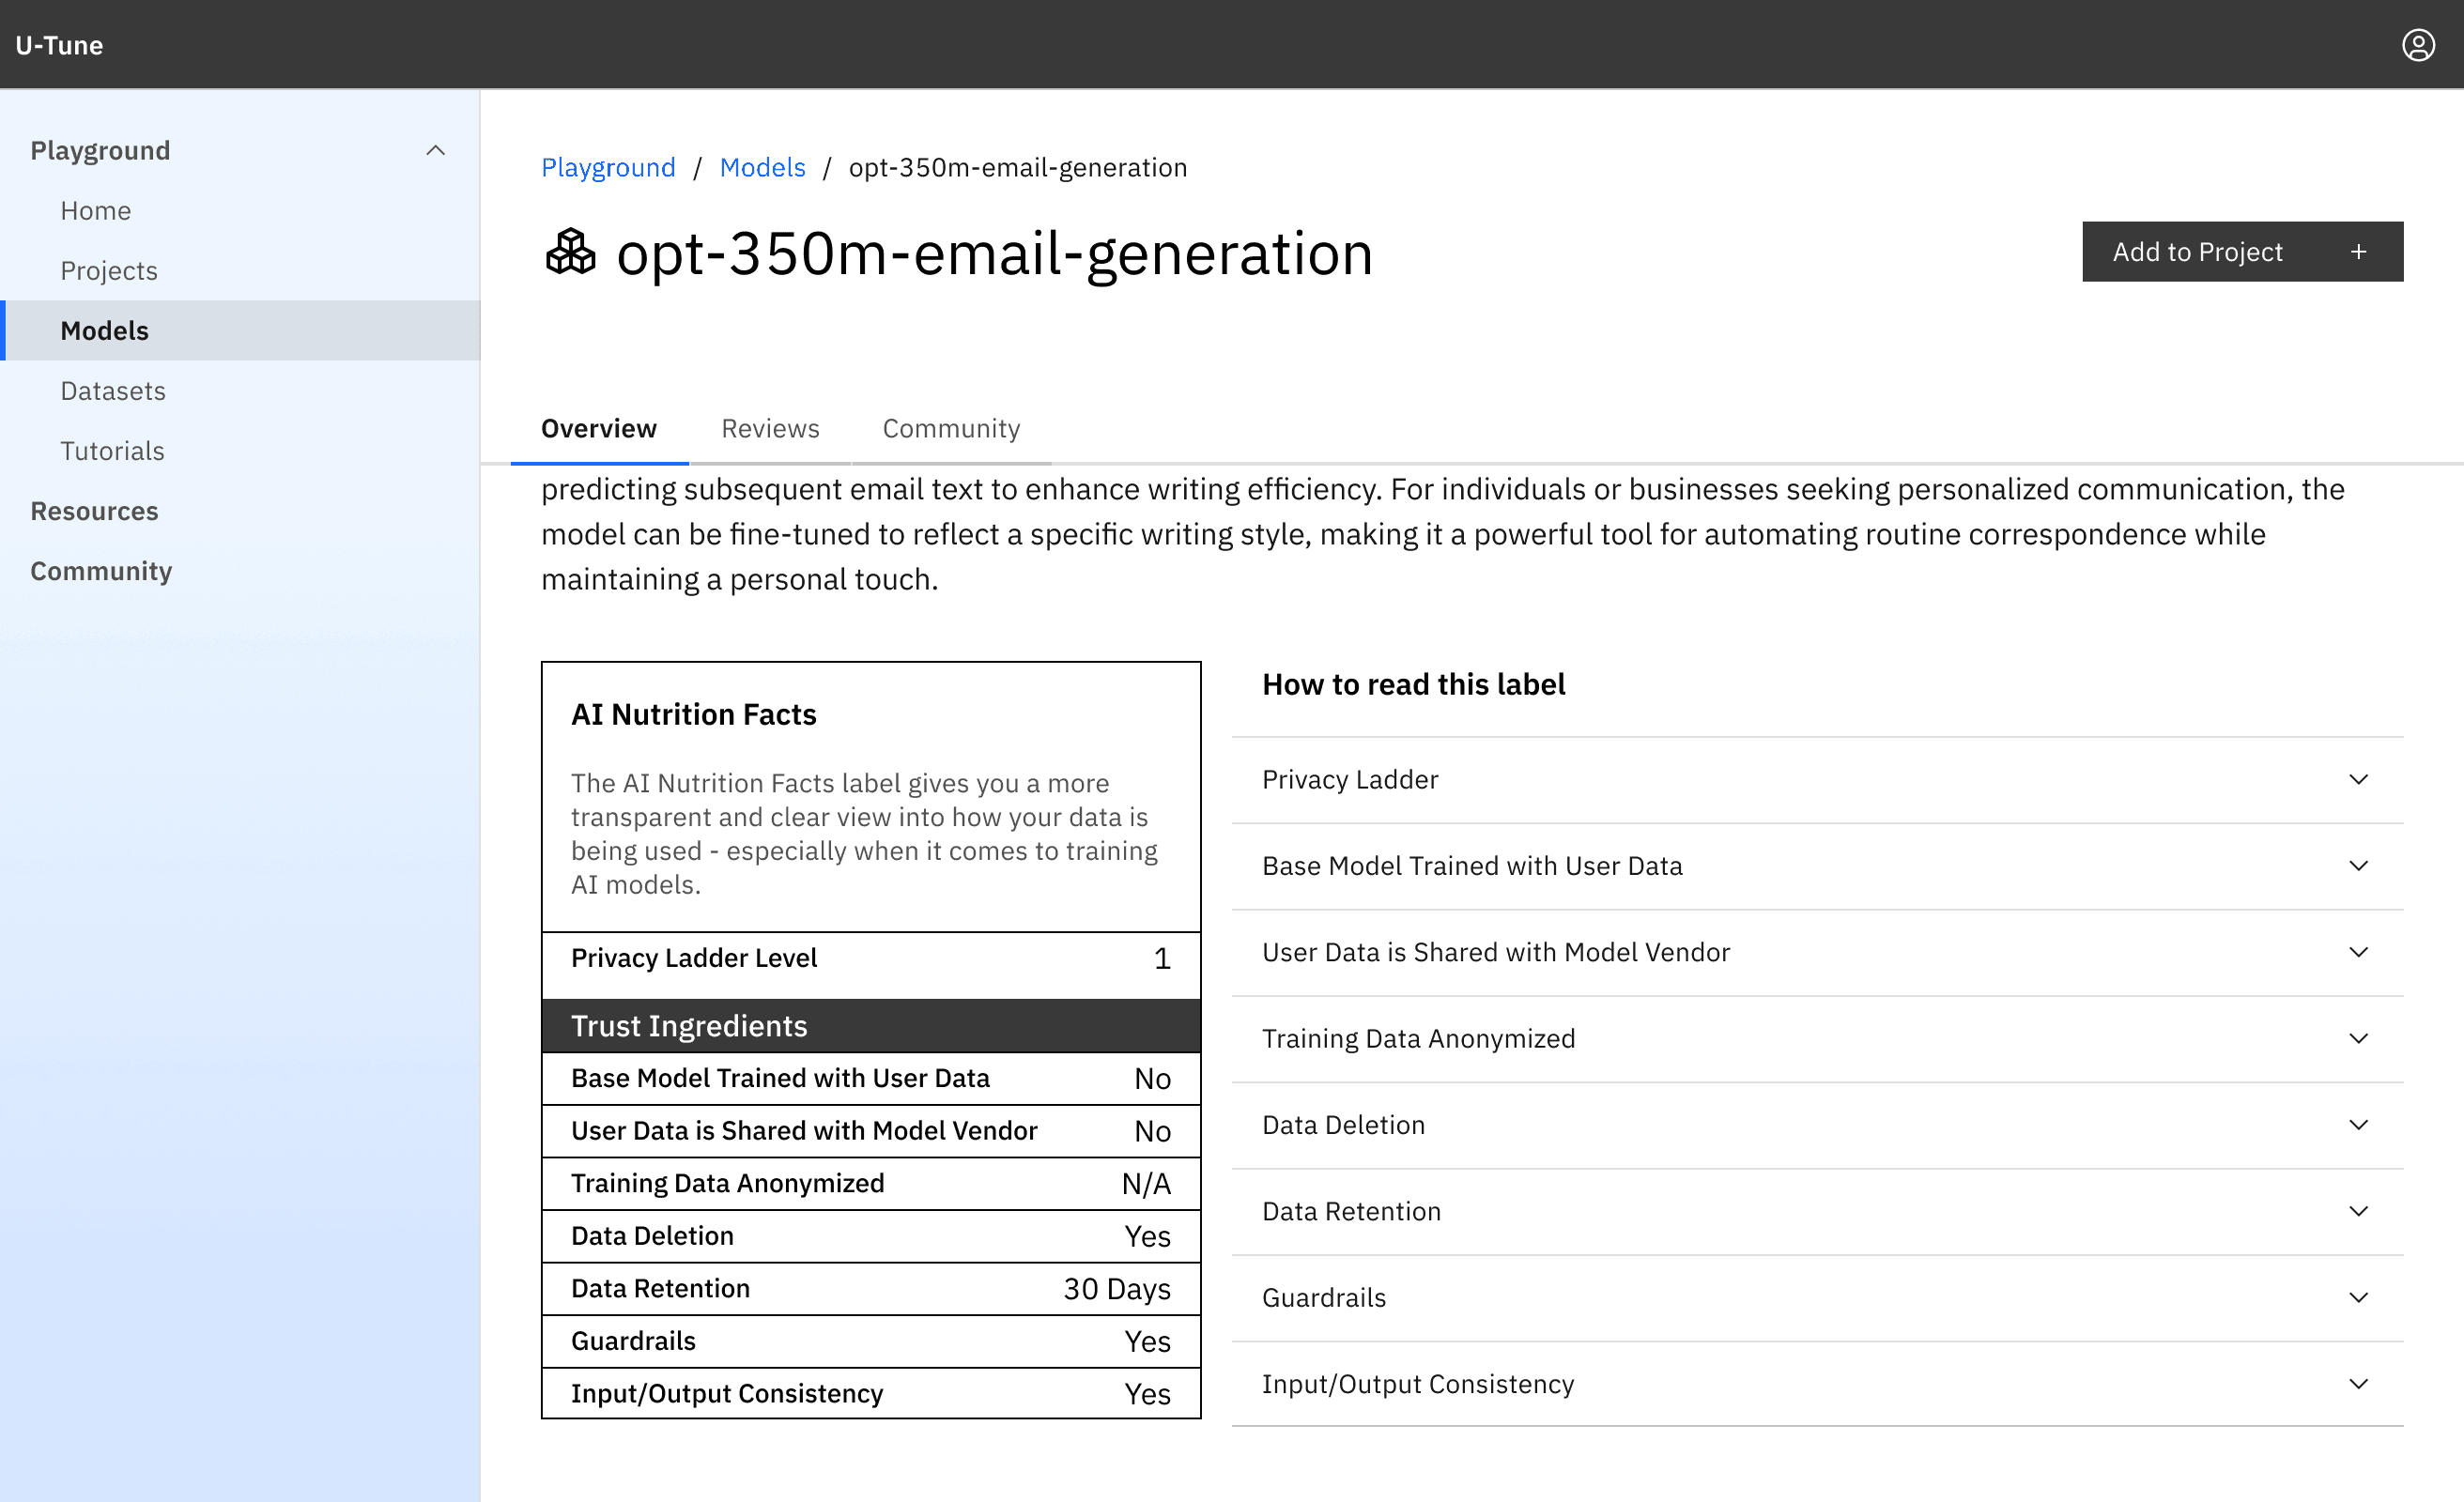Image resolution: width=2464 pixels, height=1502 pixels.
Task: Click the U-Tune logo text
Action: tap(59, 45)
